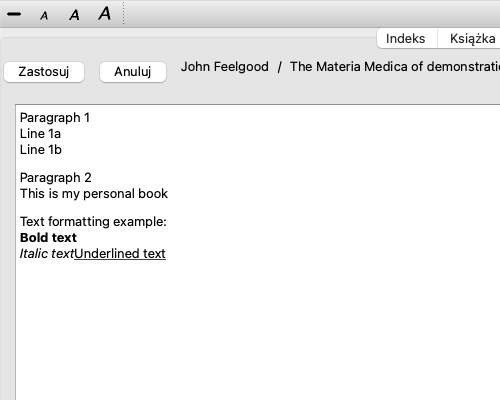
Task: Click the "Text formatting example:" line
Action: tap(93, 222)
